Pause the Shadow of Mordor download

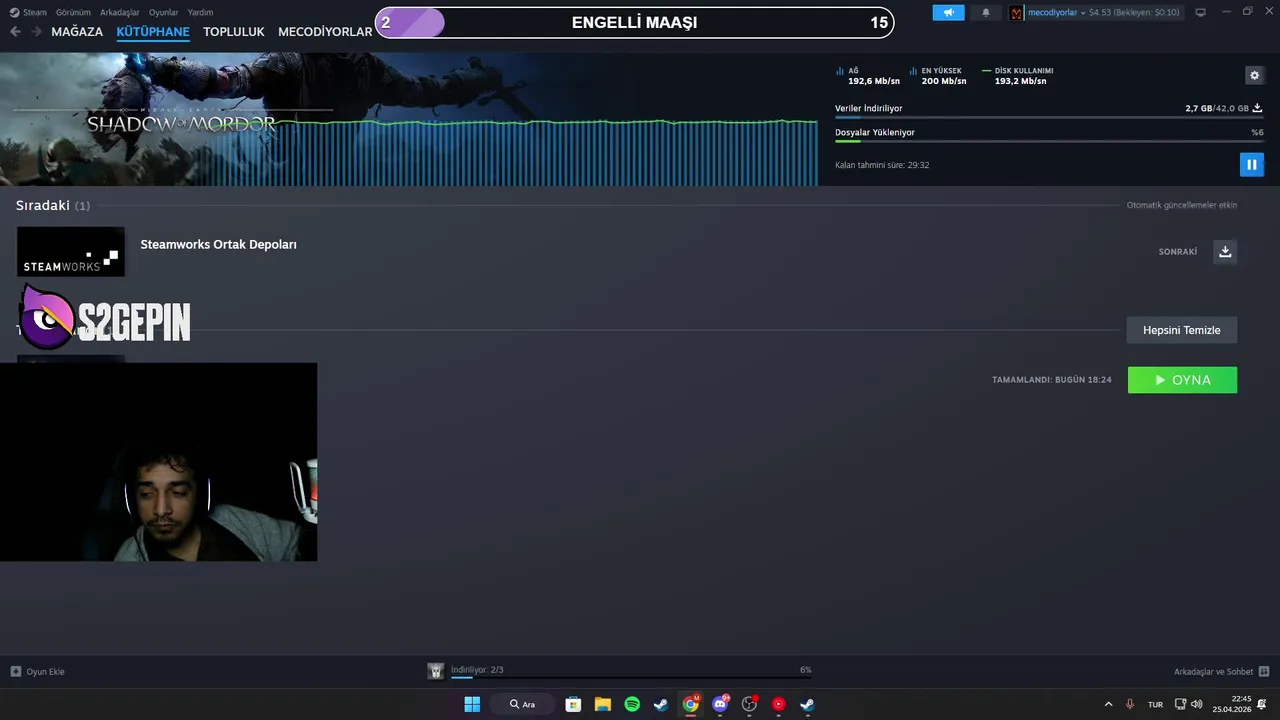[x=1251, y=164]
